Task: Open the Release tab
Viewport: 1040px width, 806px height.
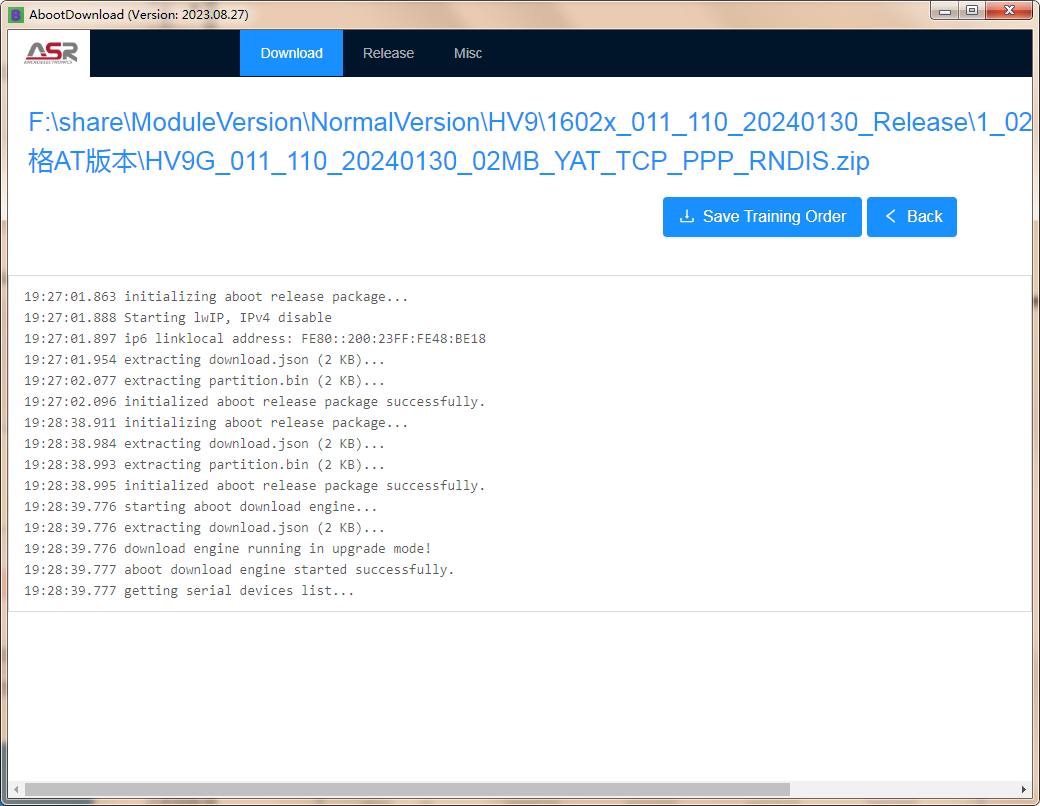Action: 388,53
